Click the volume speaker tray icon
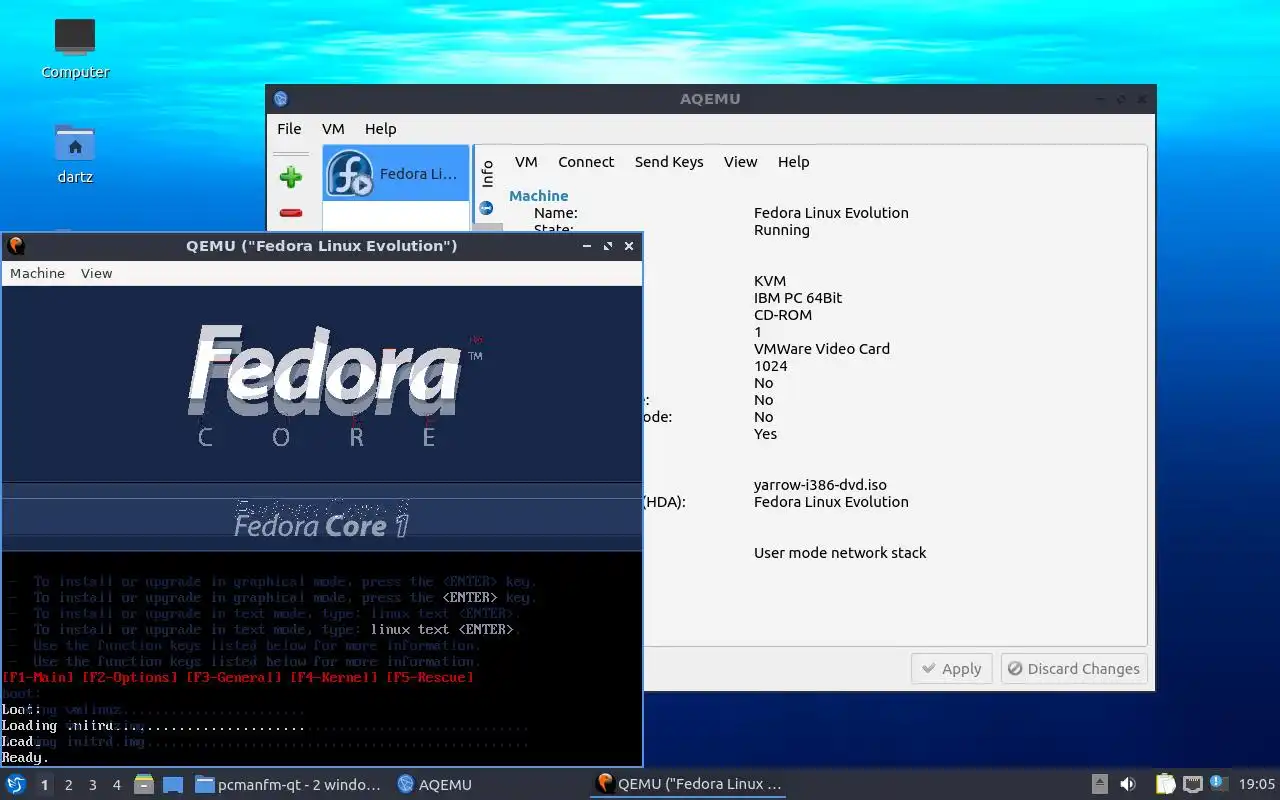Screen dimensions: 1280x800 [1128, 784]
